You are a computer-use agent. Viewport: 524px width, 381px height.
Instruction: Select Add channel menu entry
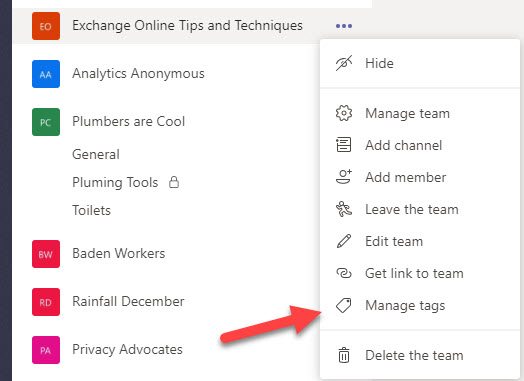pos(420,145)
